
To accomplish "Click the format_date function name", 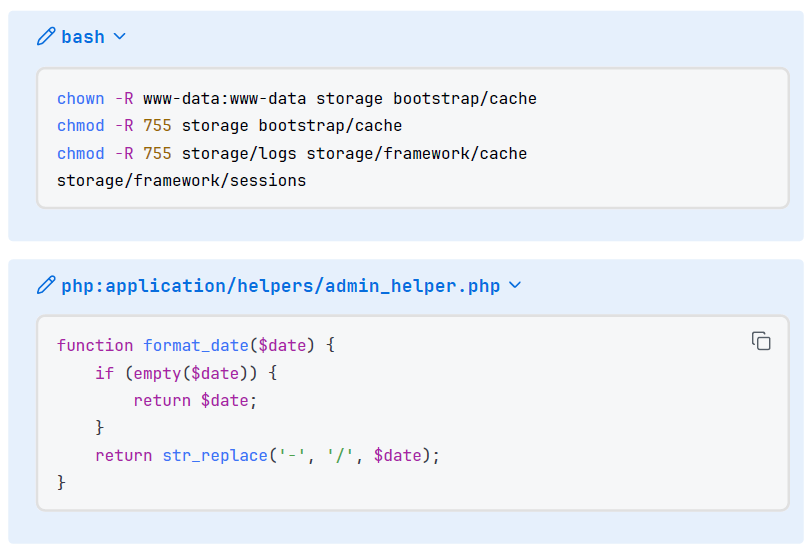I will click(x=195, y=346).
